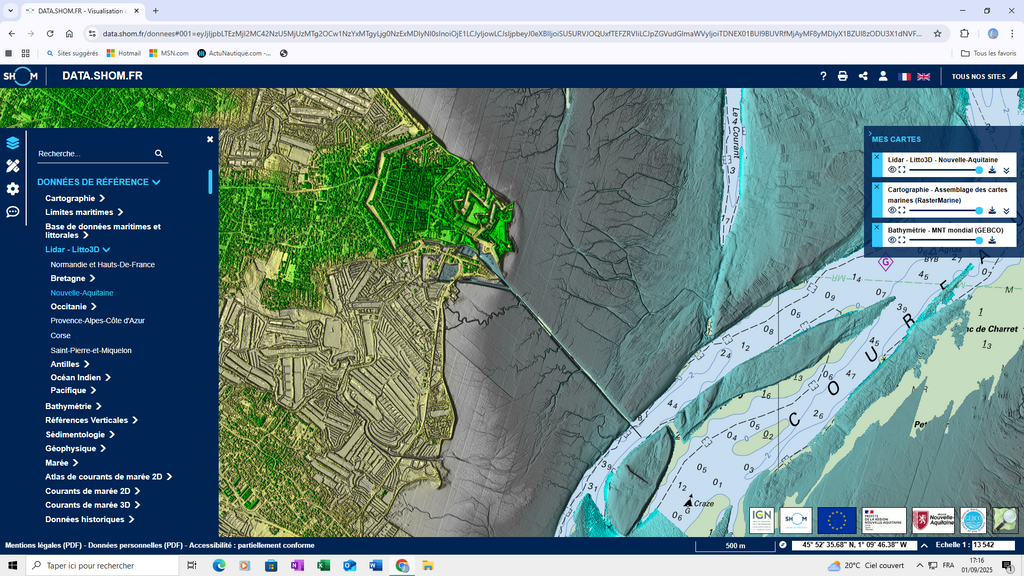Screen dimensions: 1024x576
Task: Adjust opacity slider of Cartographie RasterMarine layer
Action: (946, 210)
